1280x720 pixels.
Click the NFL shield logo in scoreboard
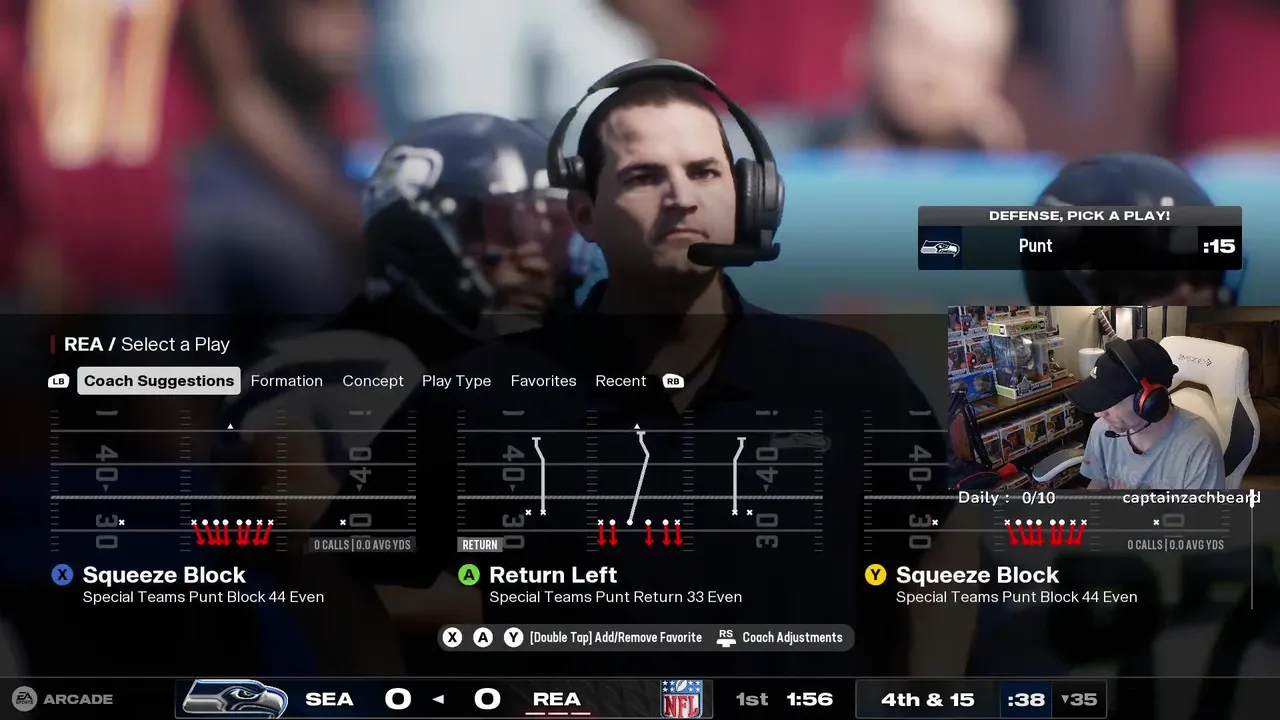pyautogui.click(x=681, y=699)
